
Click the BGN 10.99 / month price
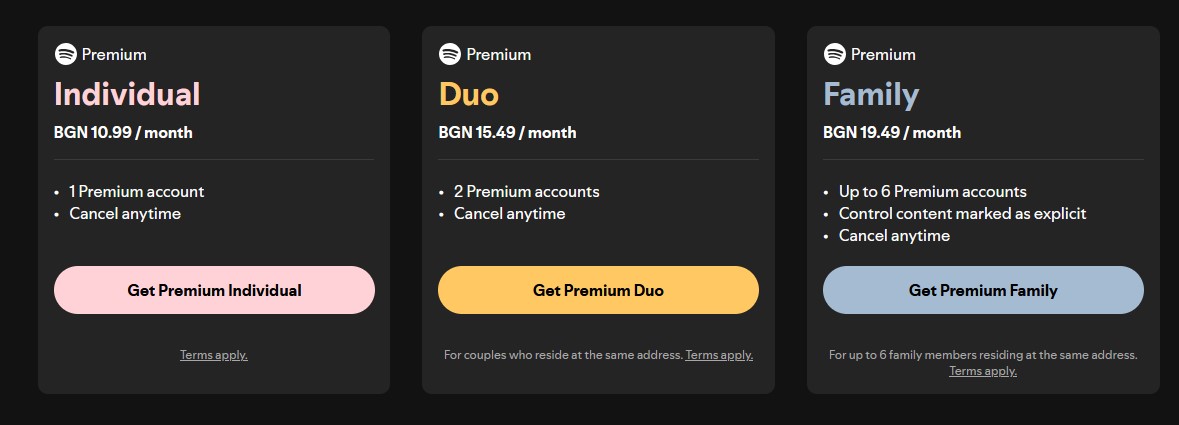tap(123, 132)
